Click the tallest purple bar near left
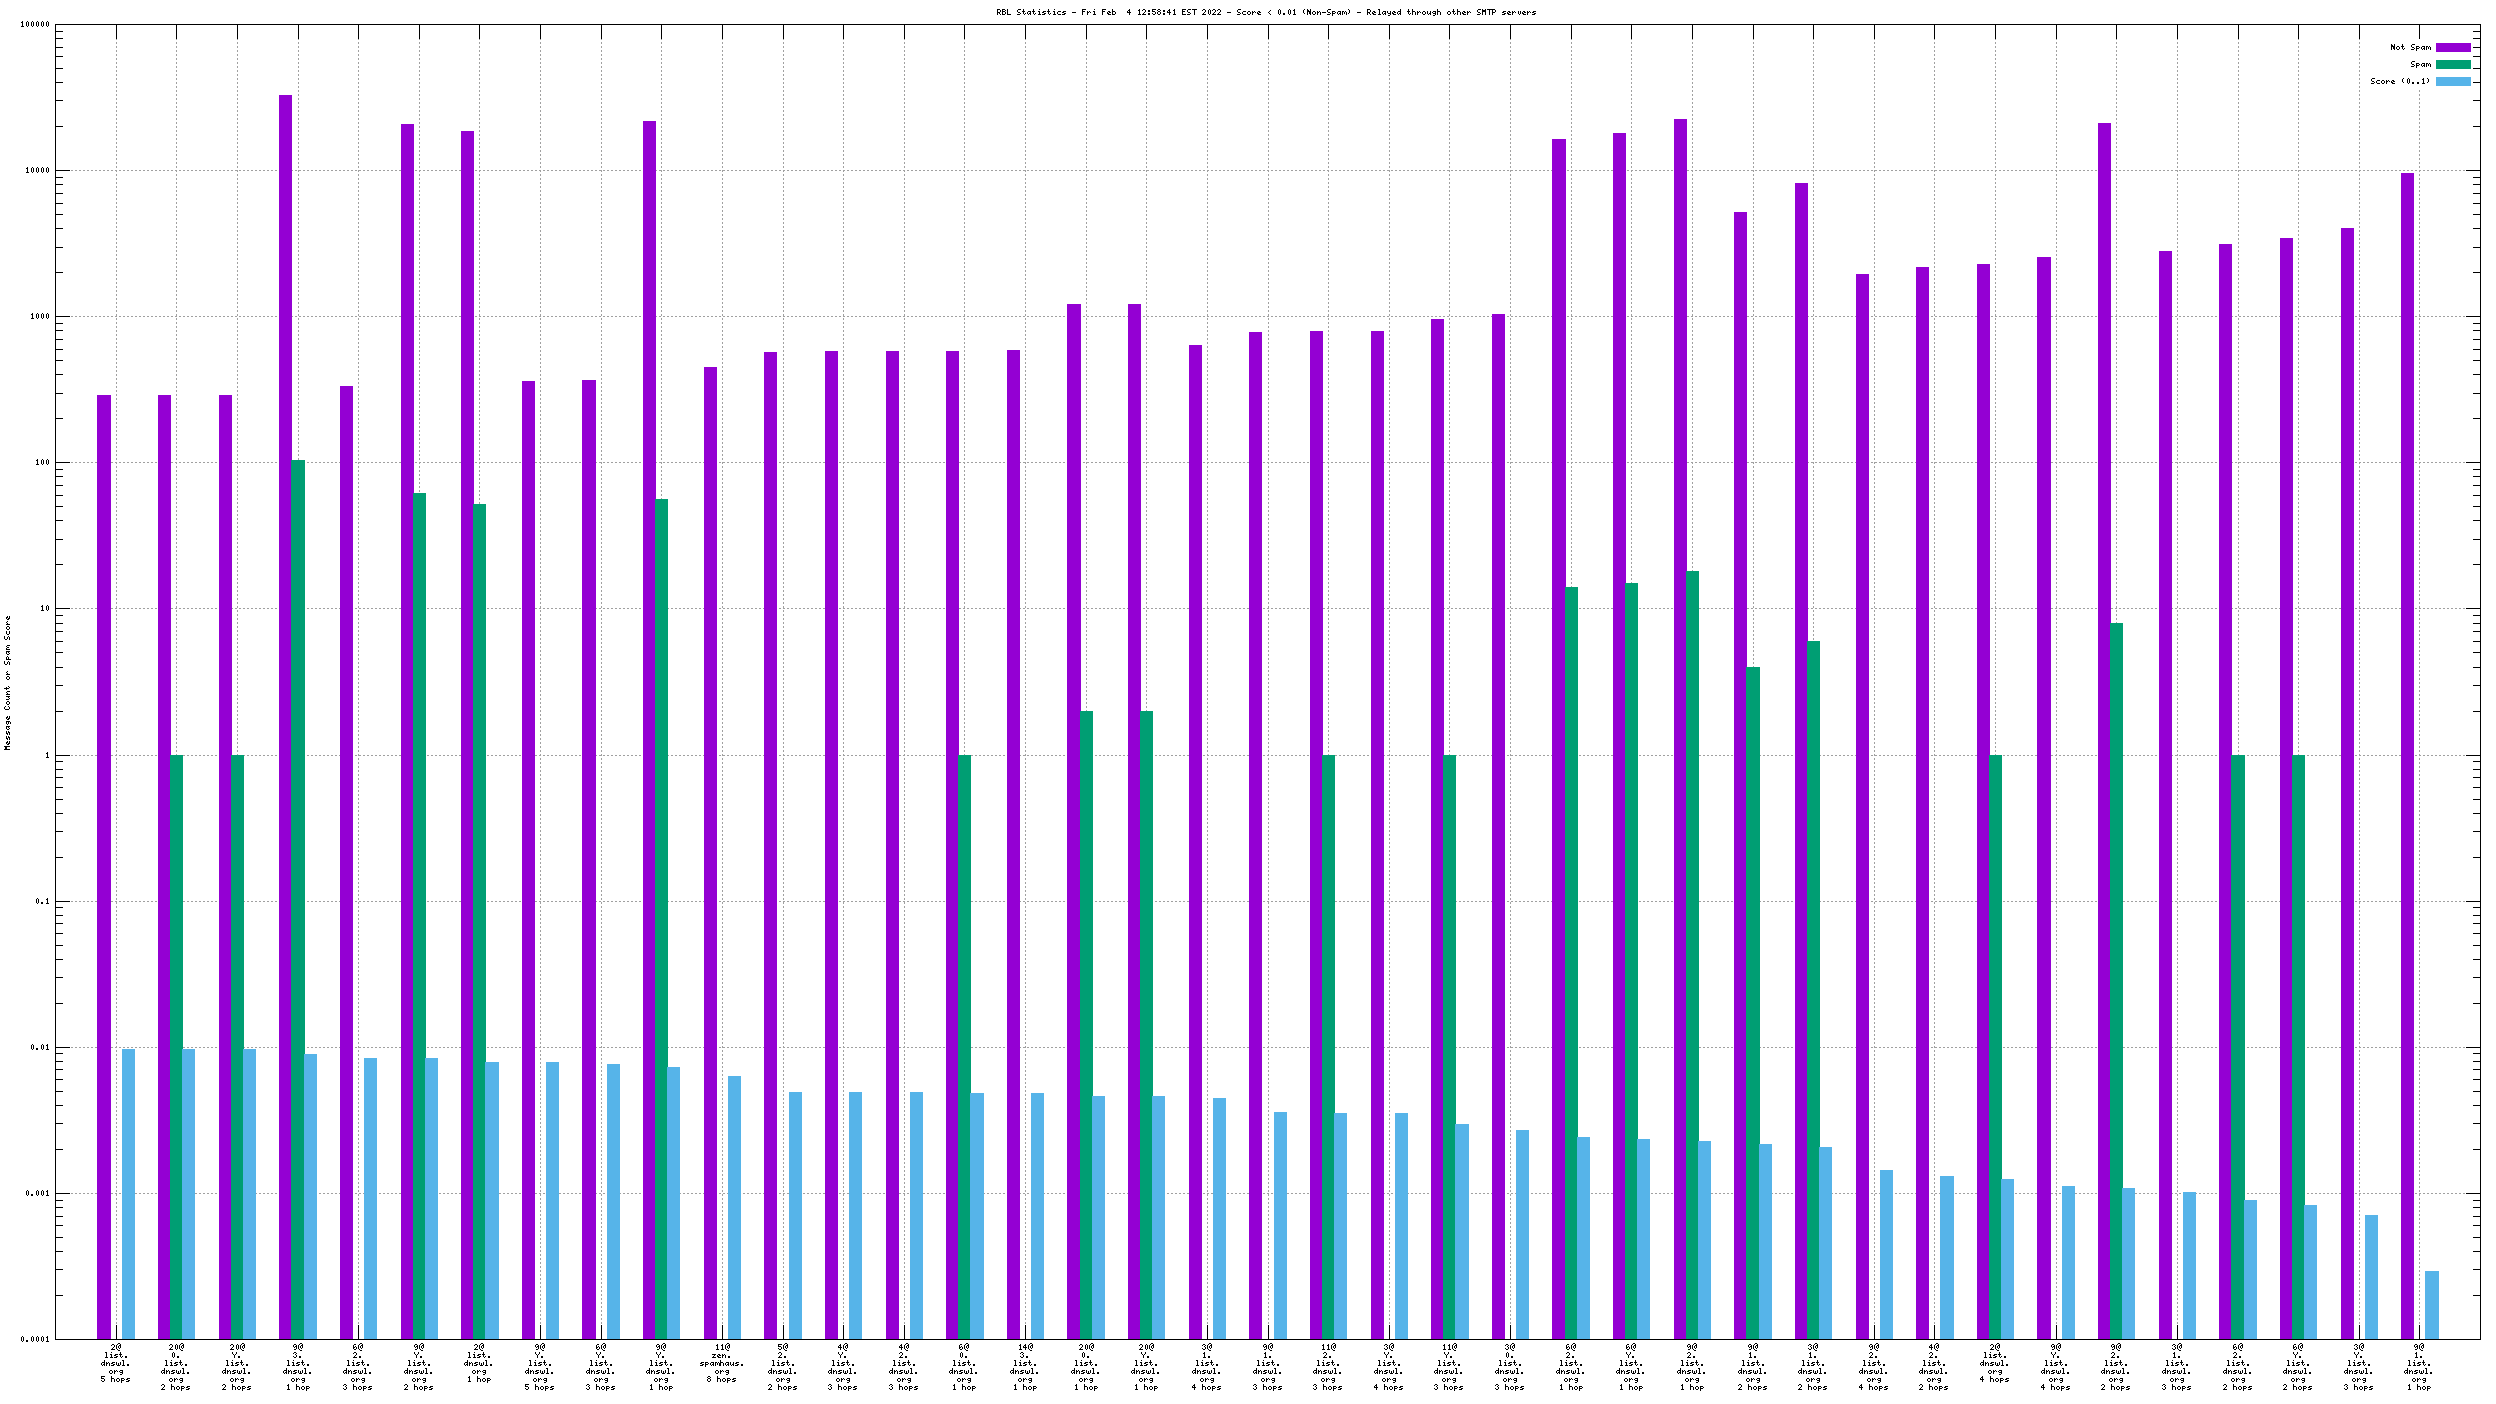 tap(285, 700)
